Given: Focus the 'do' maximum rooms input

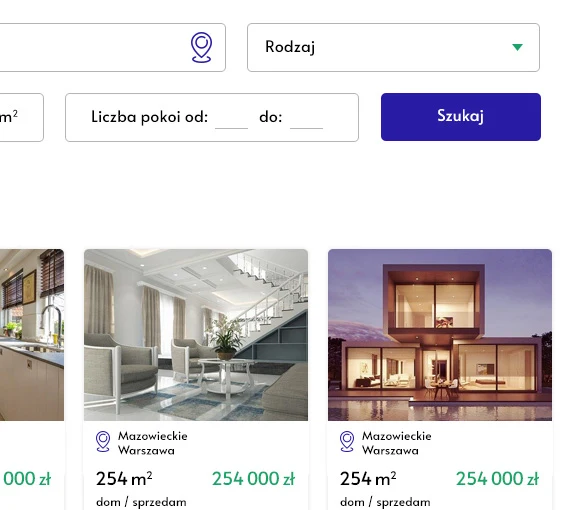Looking at the screenshot, I should pyautogui.click(x=306, y=119).
